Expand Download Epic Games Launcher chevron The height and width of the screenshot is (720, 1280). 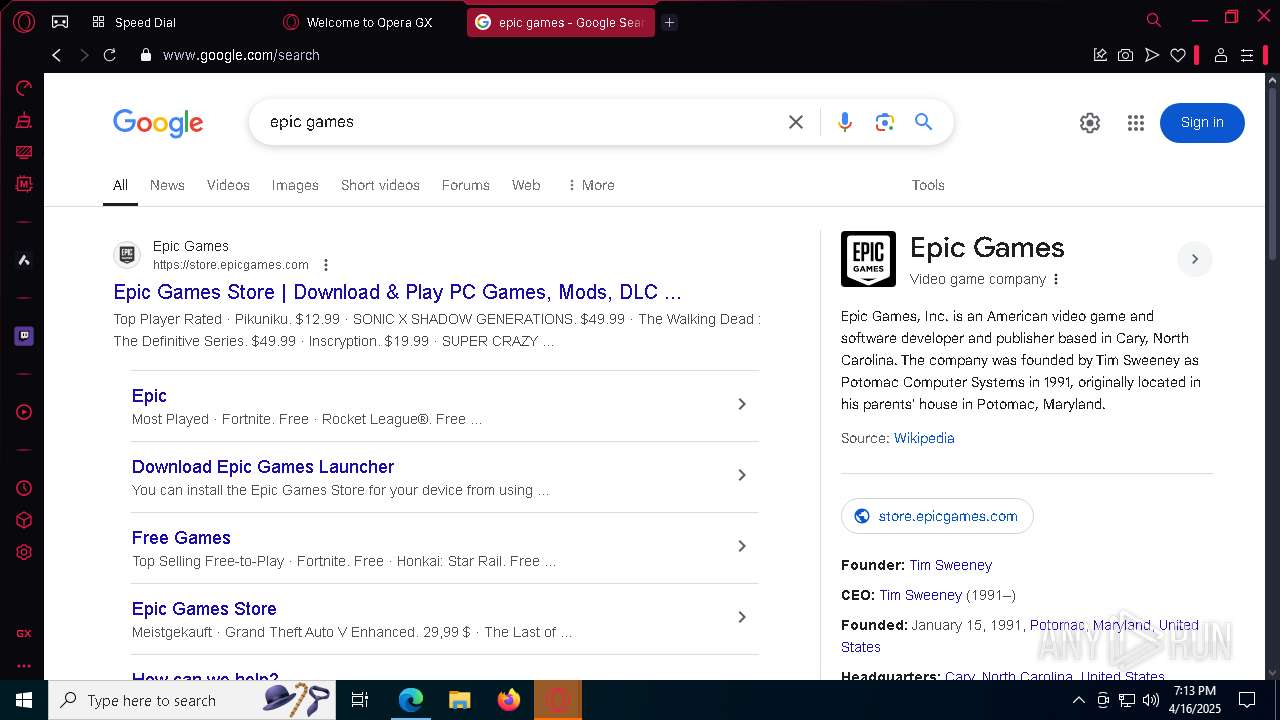coord(742,475)
